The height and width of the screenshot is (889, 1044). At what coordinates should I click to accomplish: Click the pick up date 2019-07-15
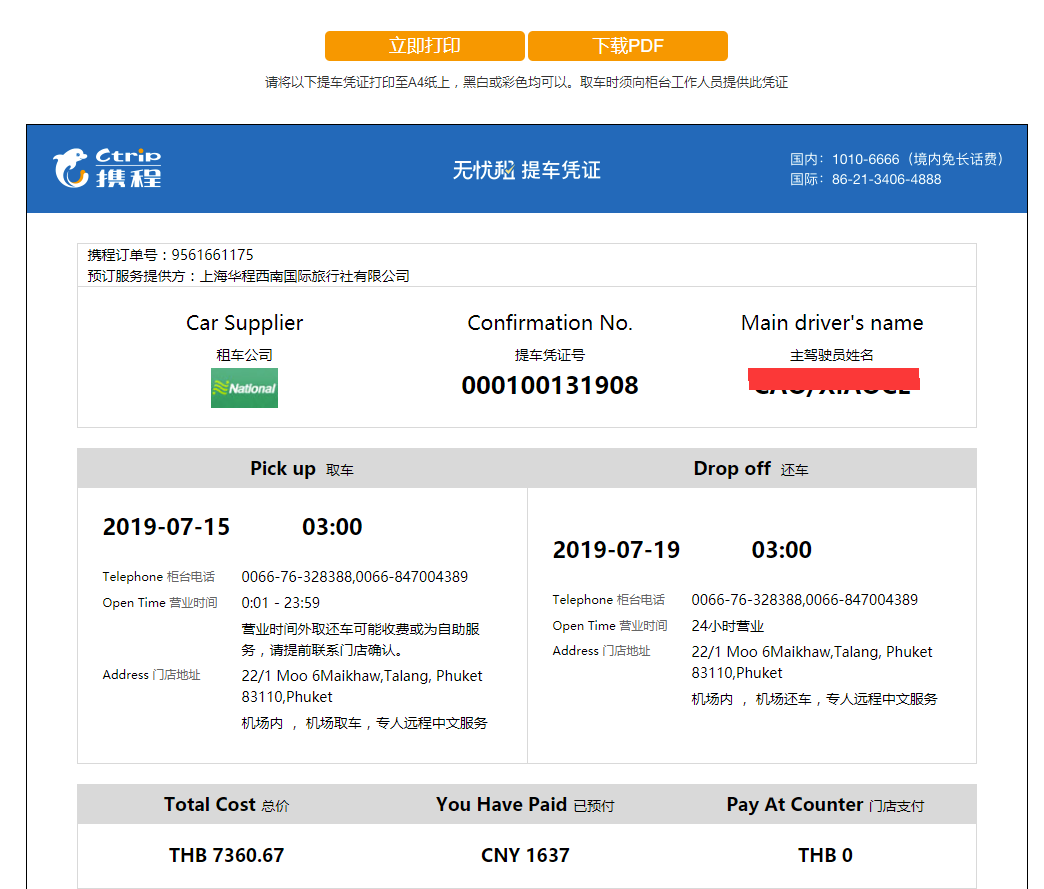click(x=166, y=527)
